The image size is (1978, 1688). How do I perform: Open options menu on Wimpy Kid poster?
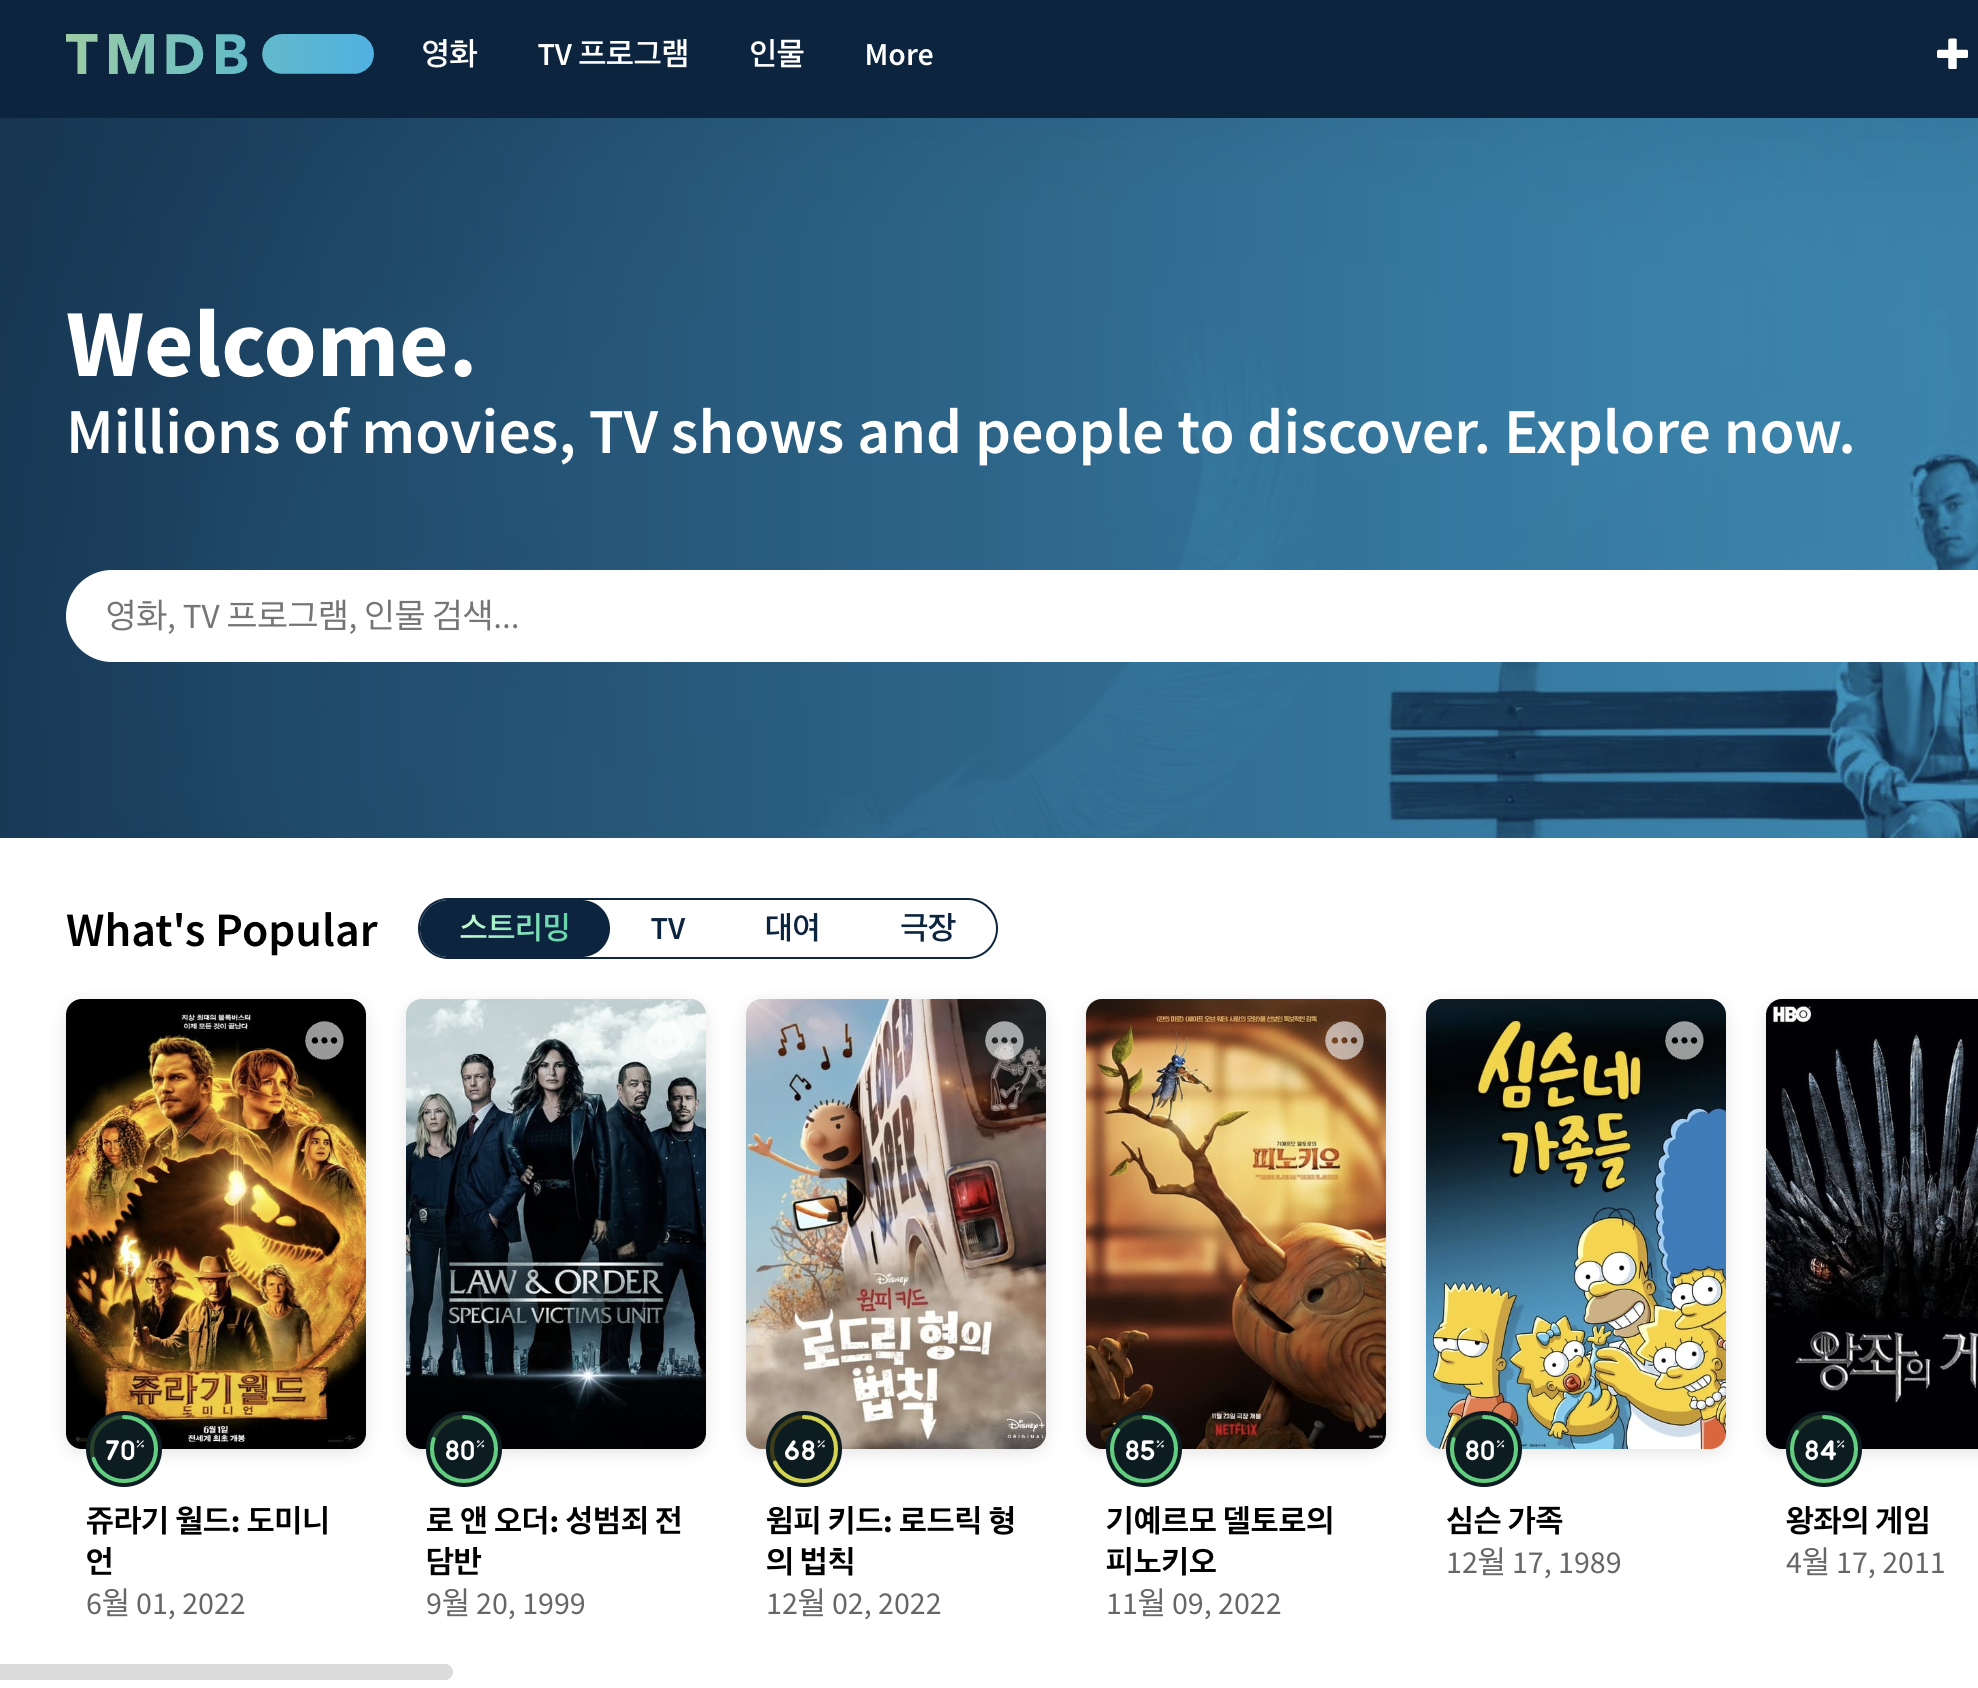click(x=1004, y=1041)
